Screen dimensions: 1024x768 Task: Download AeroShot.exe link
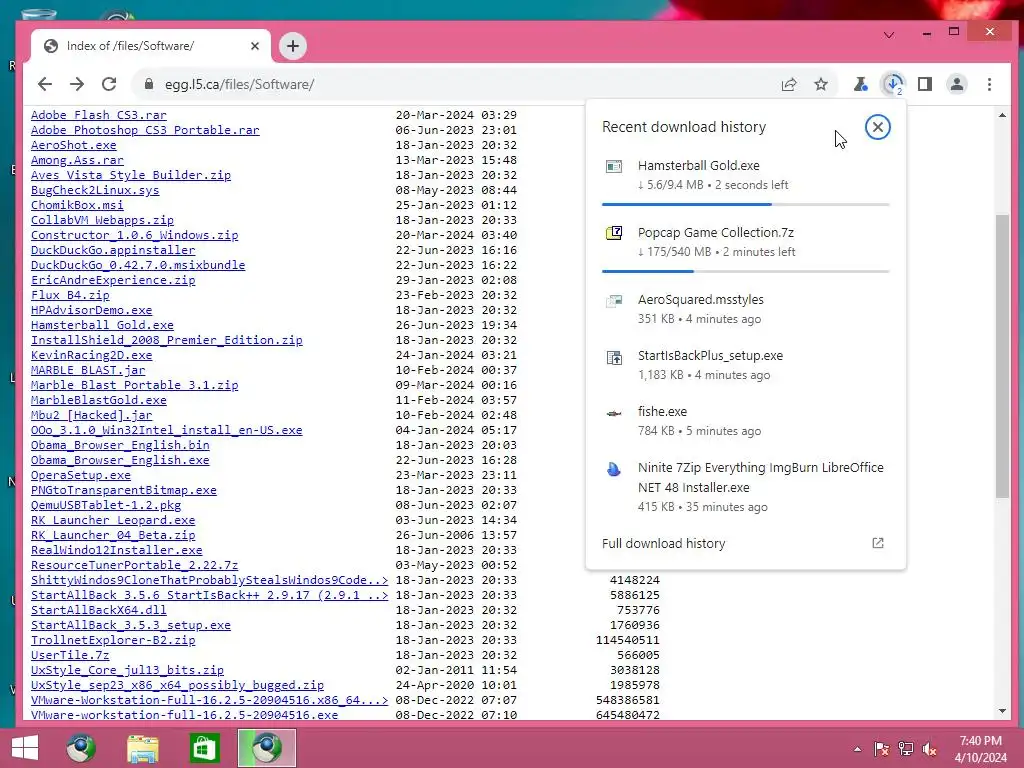[74, 145]
